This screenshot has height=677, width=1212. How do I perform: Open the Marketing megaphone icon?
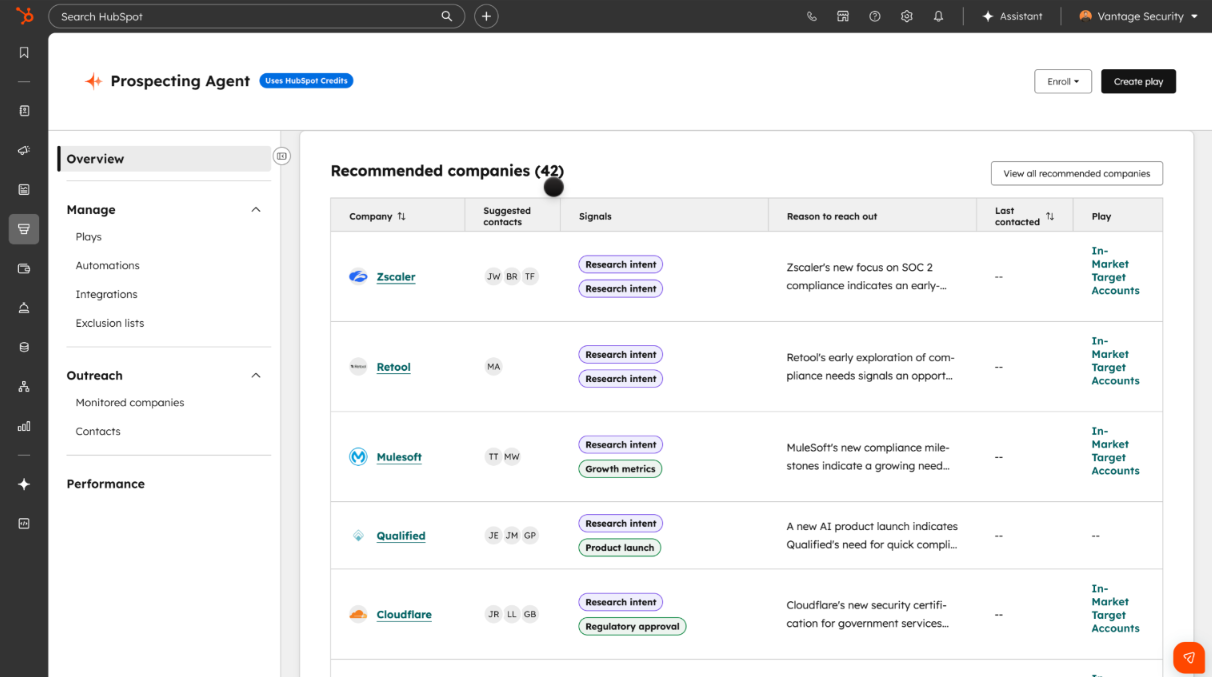24,150
